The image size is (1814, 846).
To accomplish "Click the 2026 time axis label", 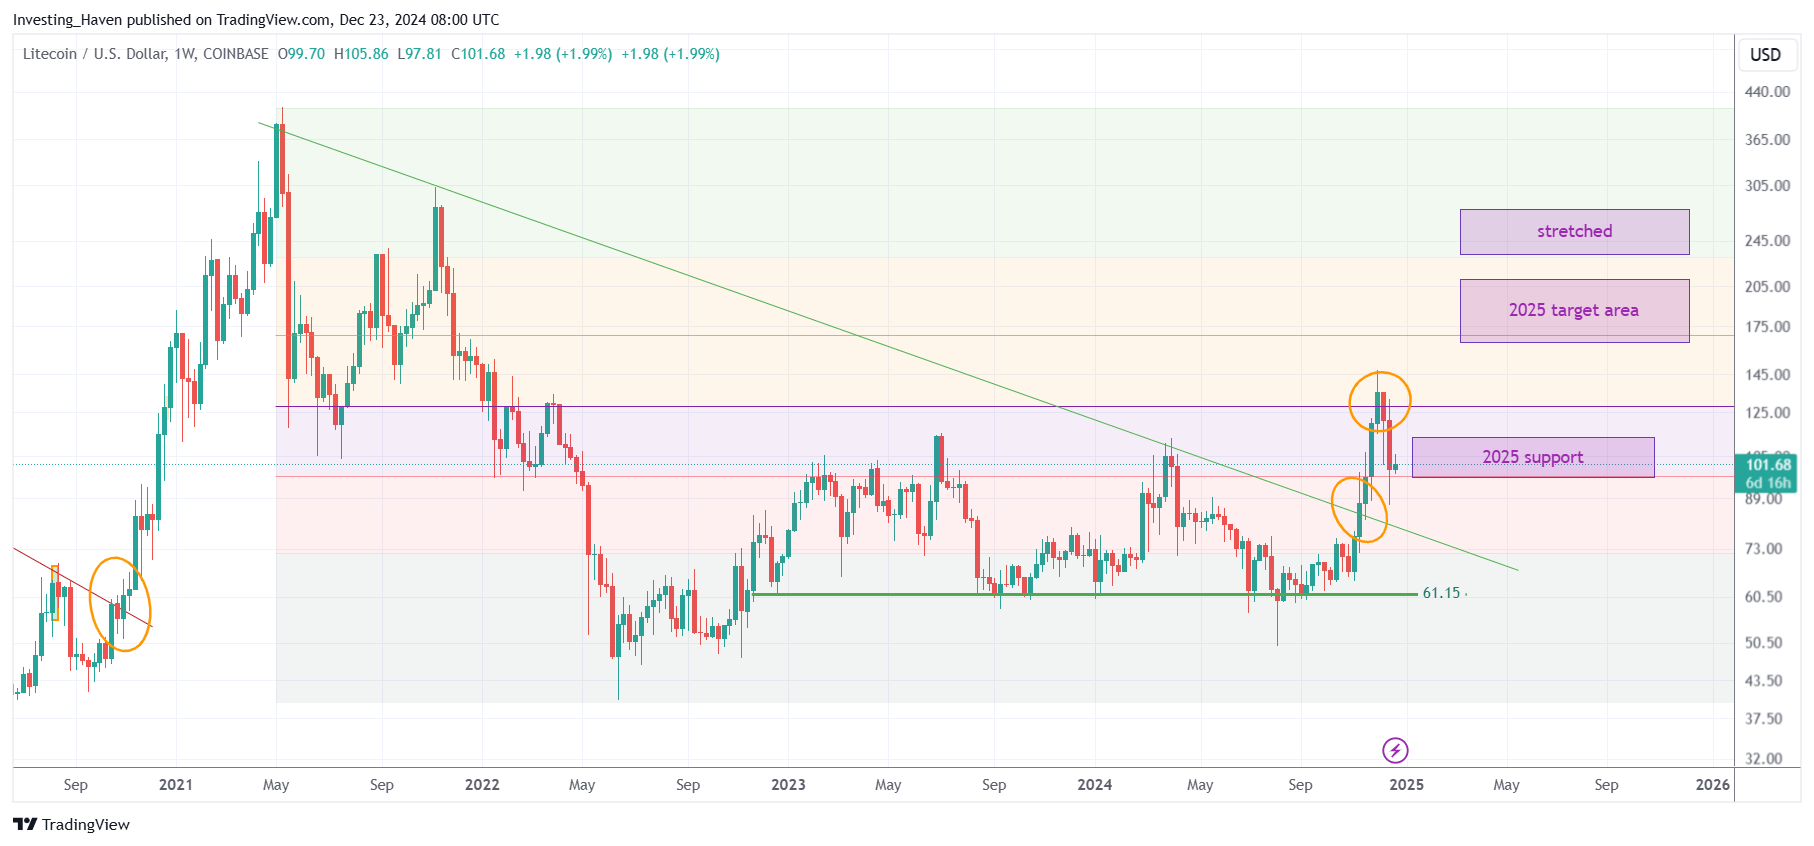I will [x=1713, y=785].
